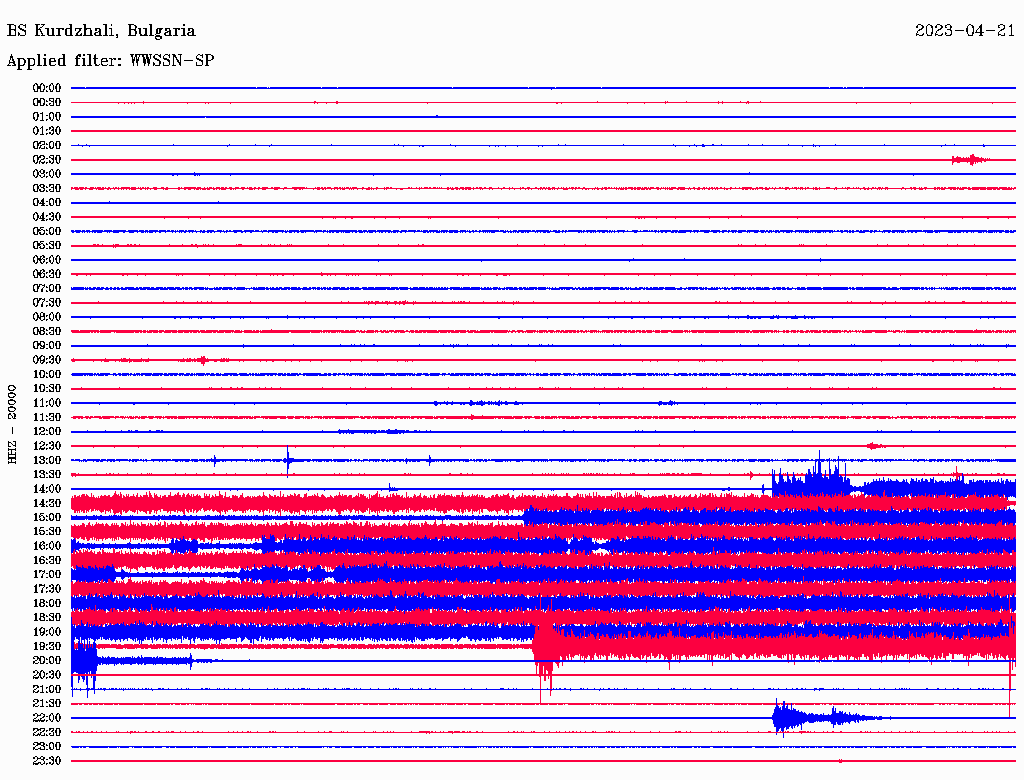
Task: Click the tall blue spike on the 13:00 trace
Action: pyautogui.click(x=287, y=461)
